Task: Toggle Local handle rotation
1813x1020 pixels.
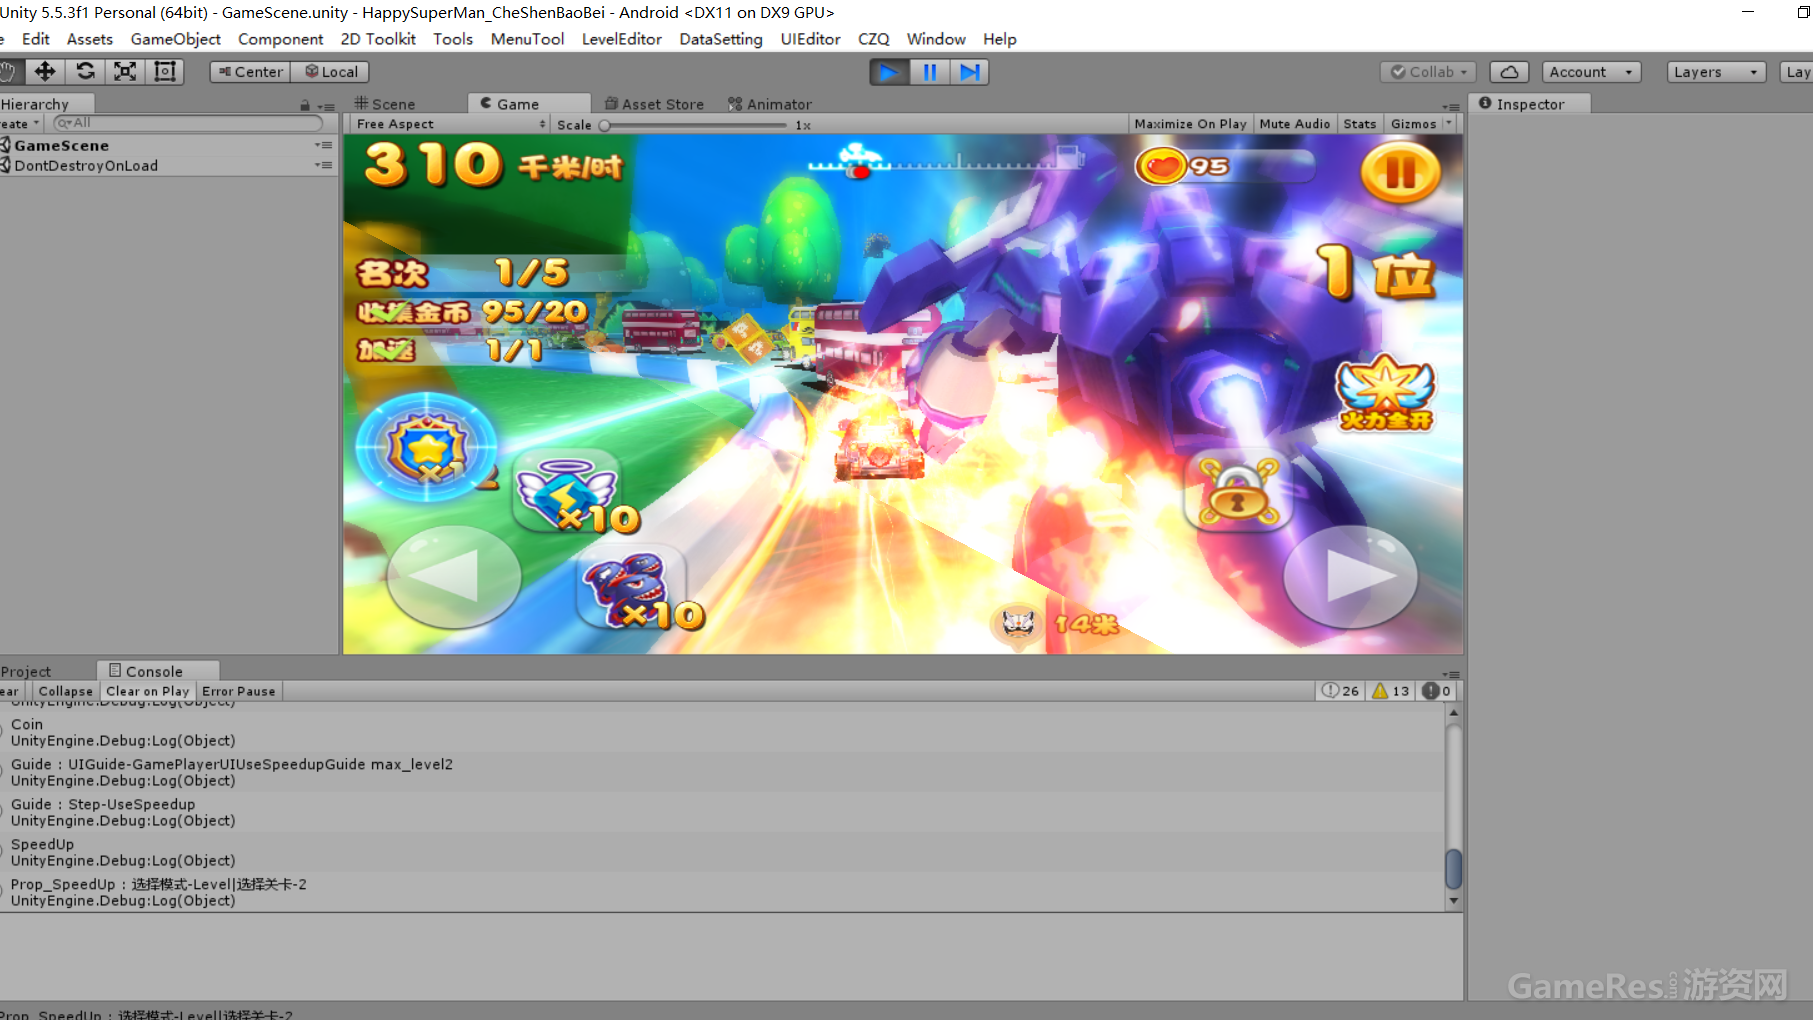Action: pyautogui.click(x=331, y=72)
